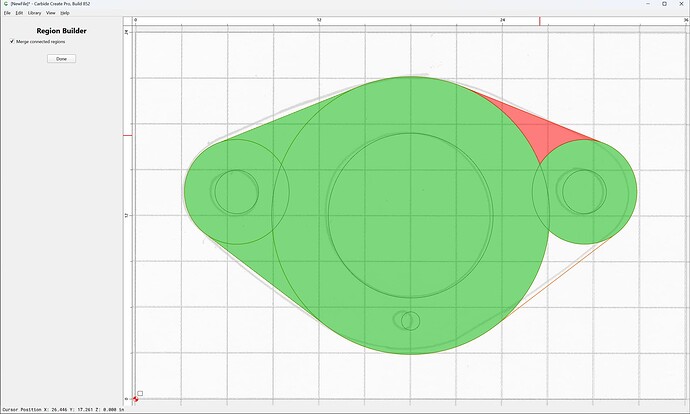Close the Carbide Create window
This screenshot has height=414, width=690.
coord(681,4)
